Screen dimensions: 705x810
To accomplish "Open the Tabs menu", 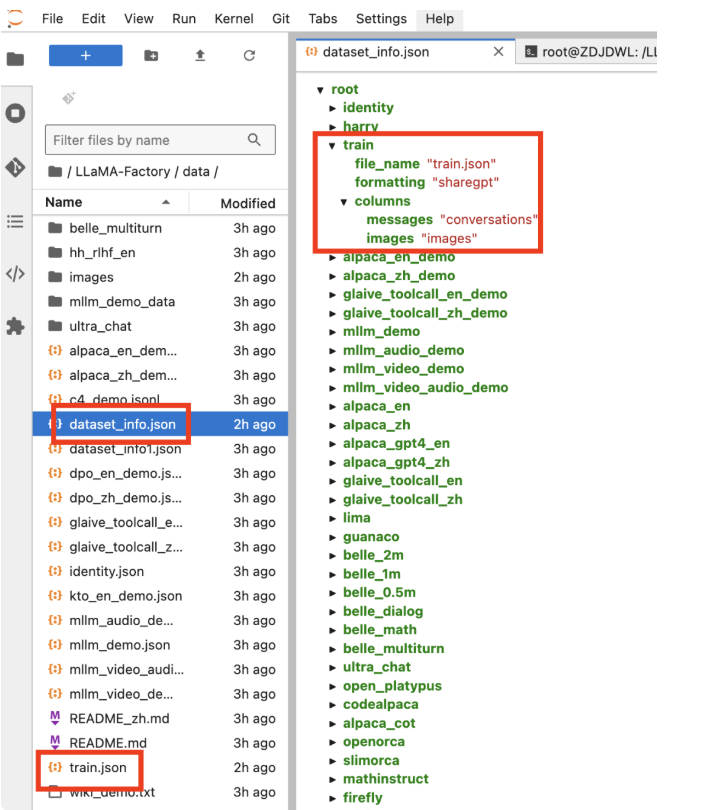I will click(323, 19).
